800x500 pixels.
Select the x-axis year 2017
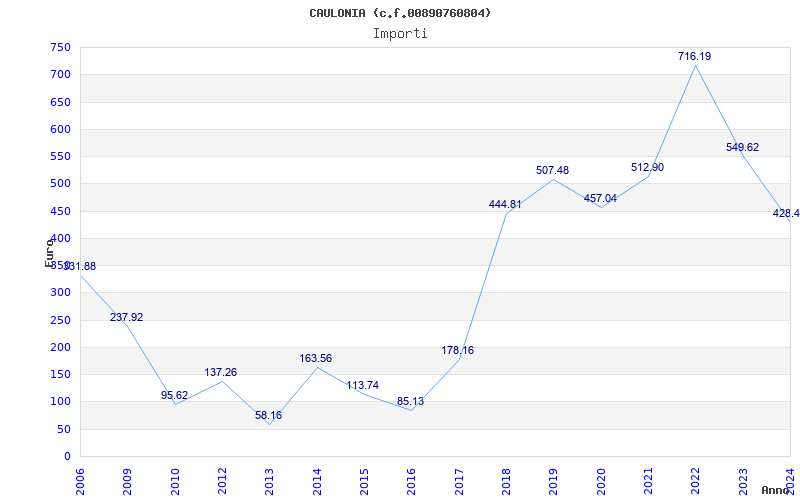click(x=459, y=482)
